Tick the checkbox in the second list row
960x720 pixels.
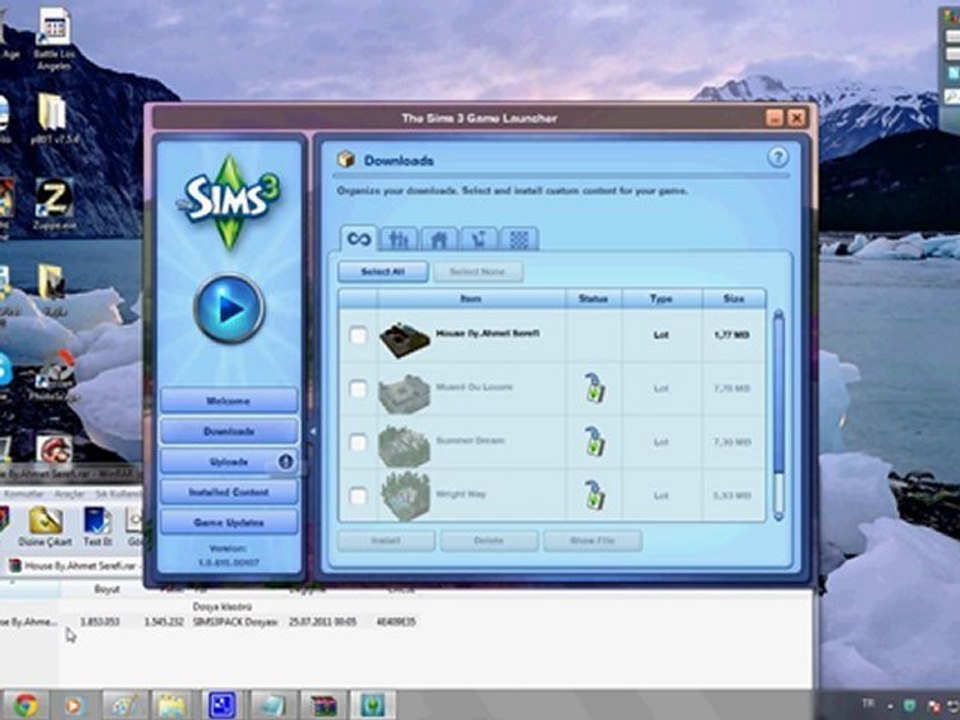coord(358,389)
